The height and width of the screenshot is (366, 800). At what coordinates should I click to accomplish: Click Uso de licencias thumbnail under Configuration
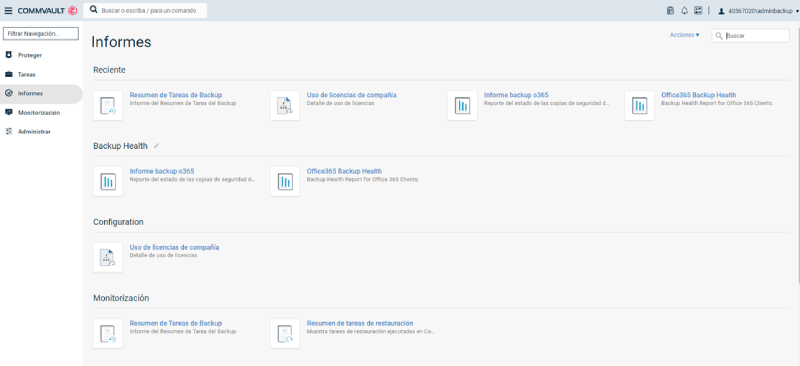pos(108,257)
